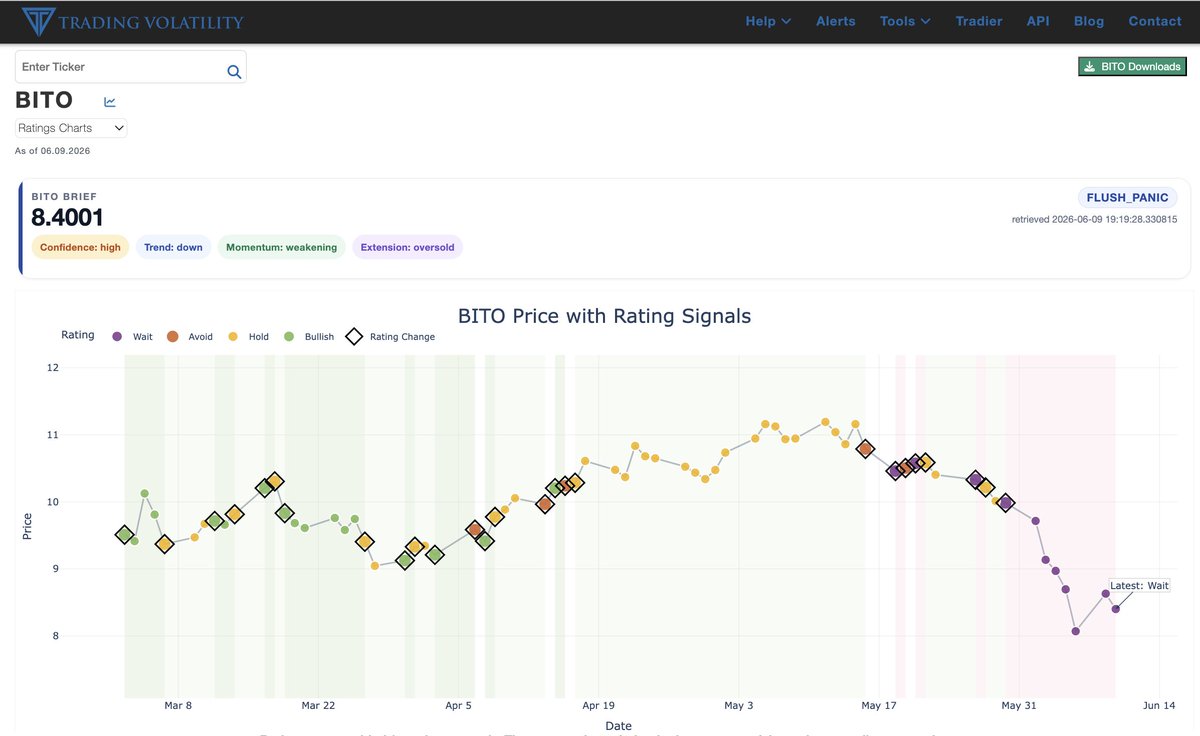Click the download icon in BITO Downloads

[x=1090, y=67]
